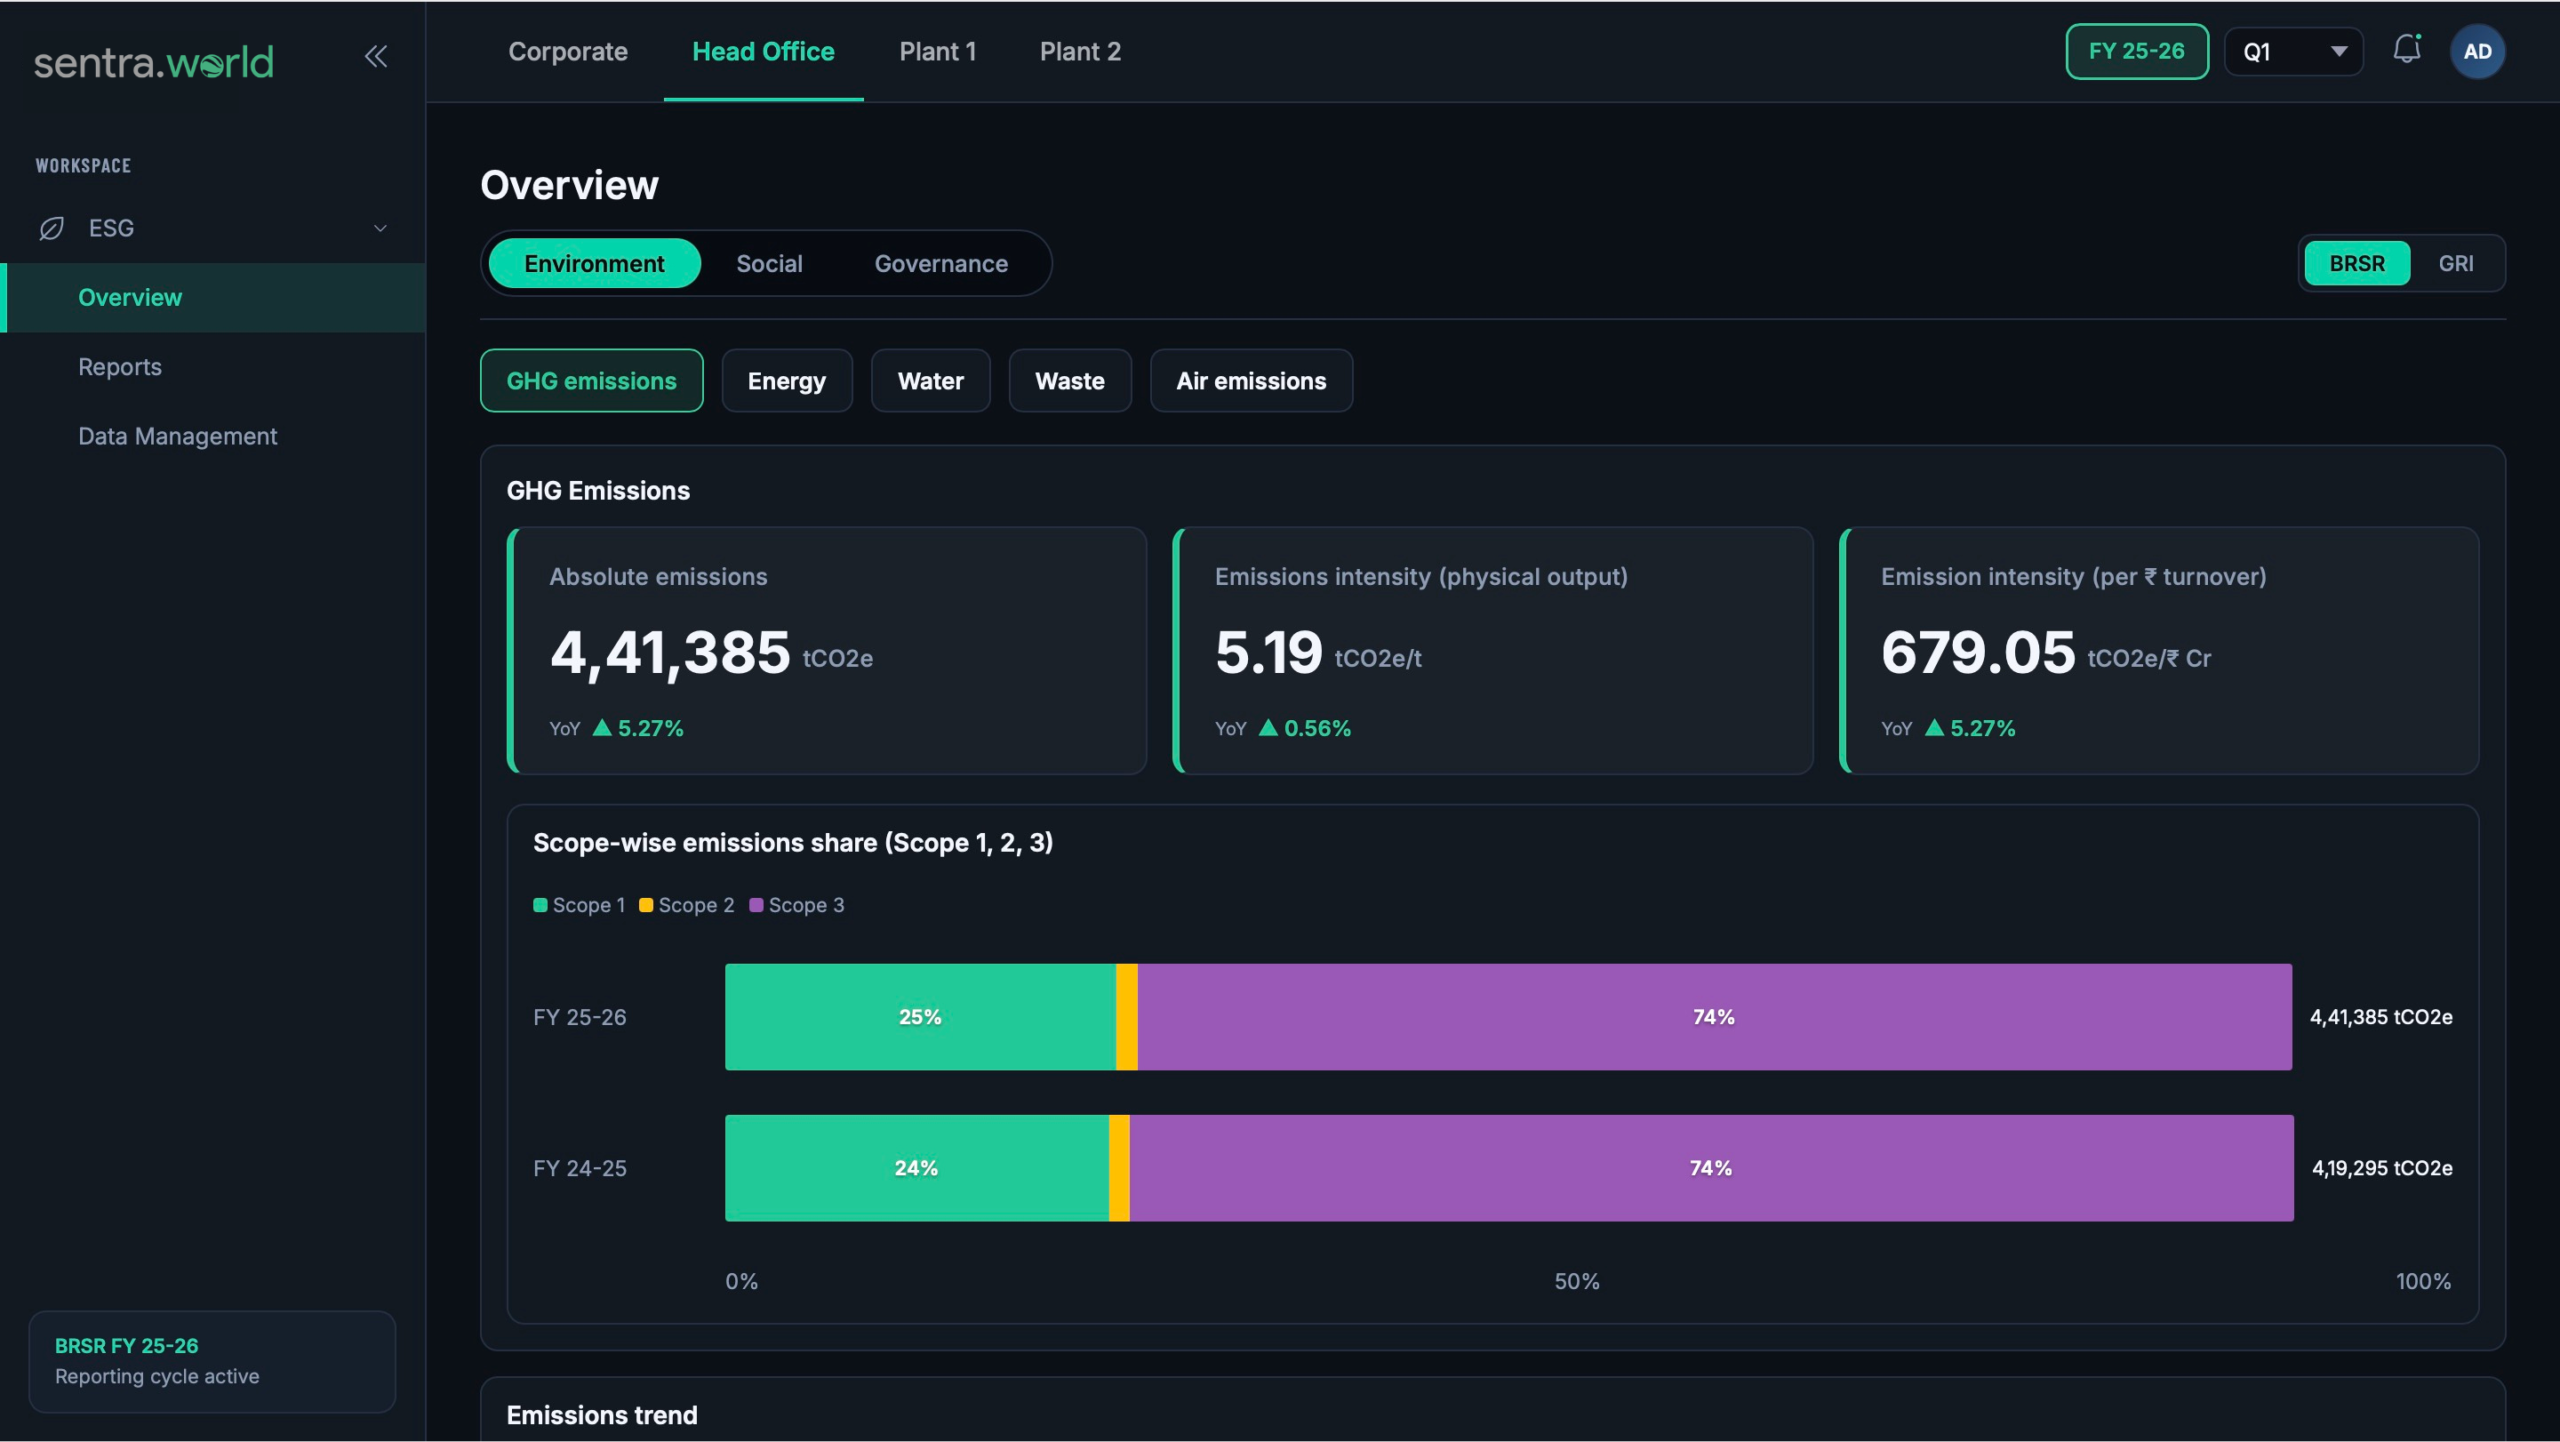Click the Absolute emissions card
The width and height of the screenshot is (2560, 1442).
point(827,650)
